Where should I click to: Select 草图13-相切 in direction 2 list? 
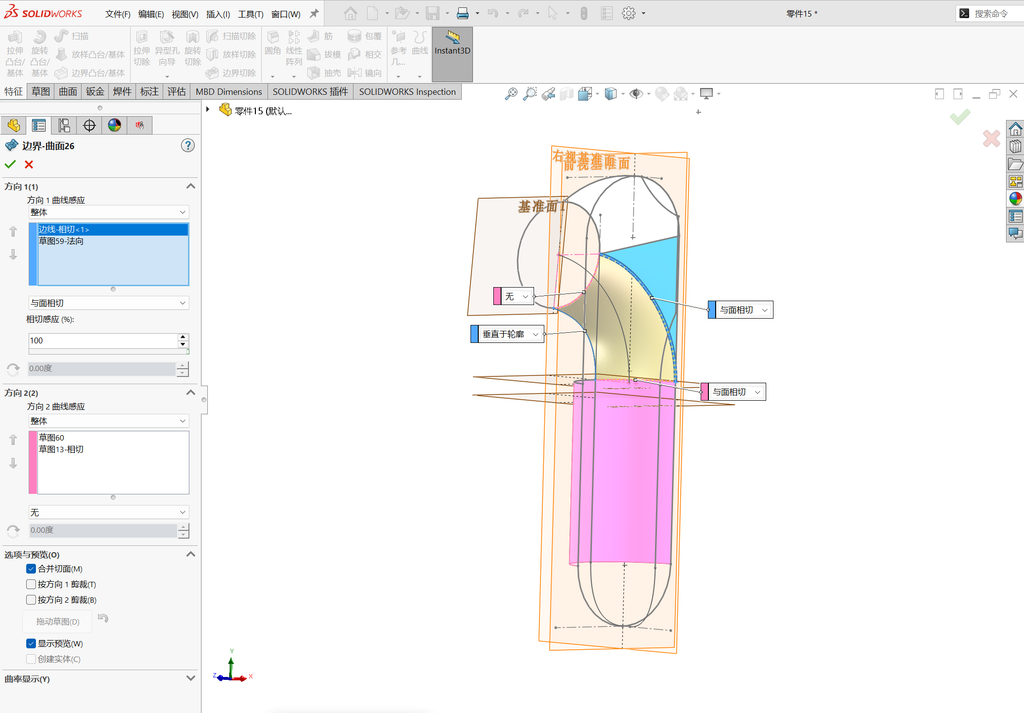click(x=113, y=449)
